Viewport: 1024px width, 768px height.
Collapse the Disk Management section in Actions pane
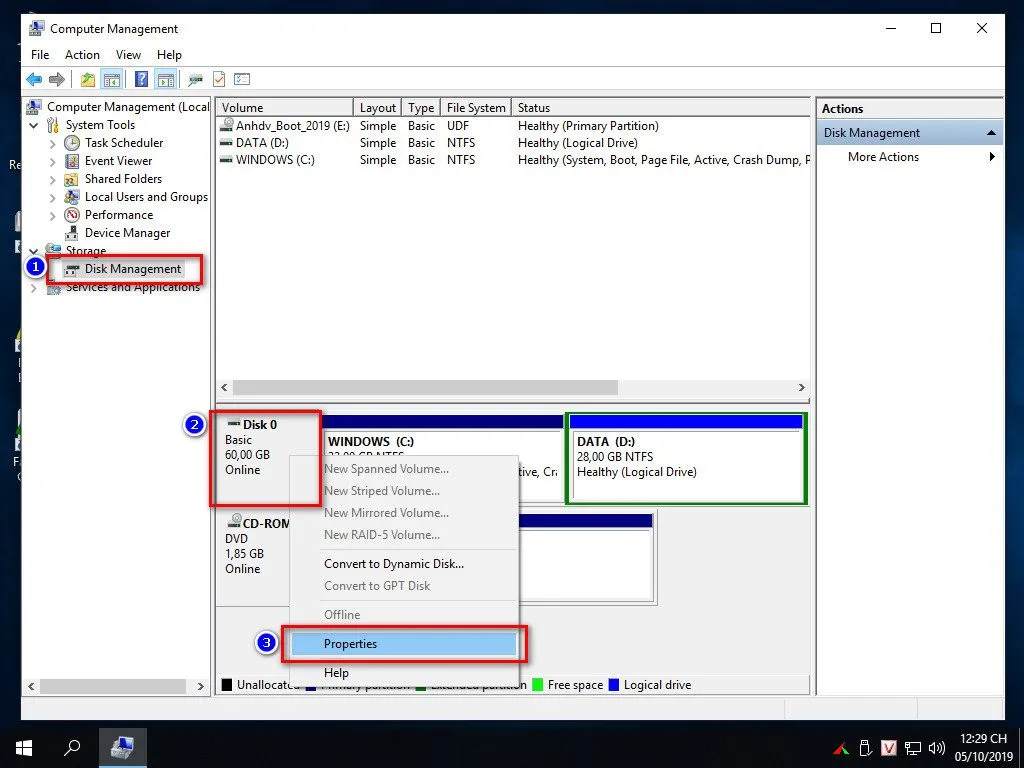coord(991,131)
